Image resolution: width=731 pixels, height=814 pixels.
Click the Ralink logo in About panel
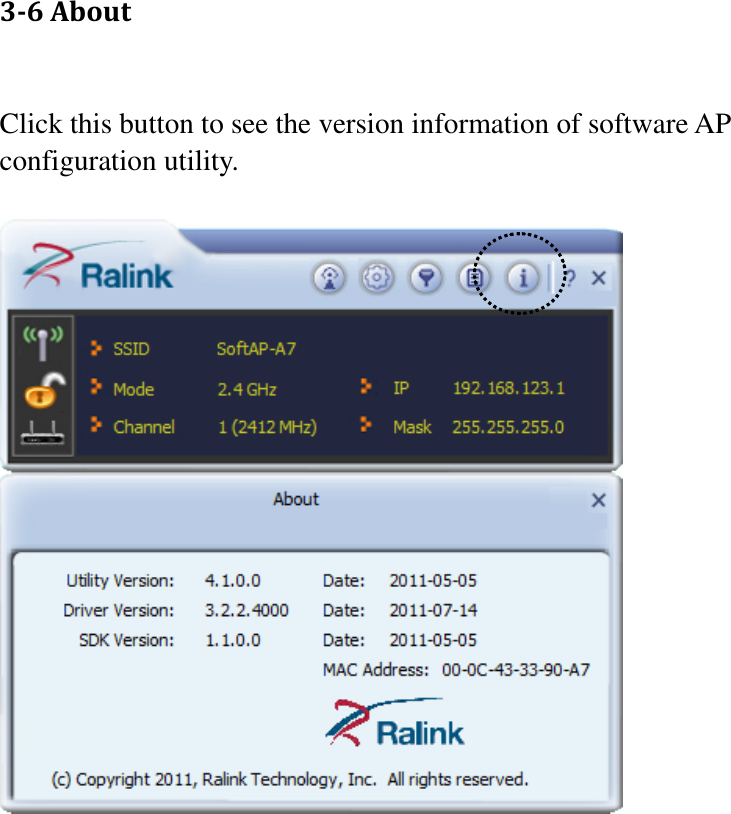click(x=395, y=723)
